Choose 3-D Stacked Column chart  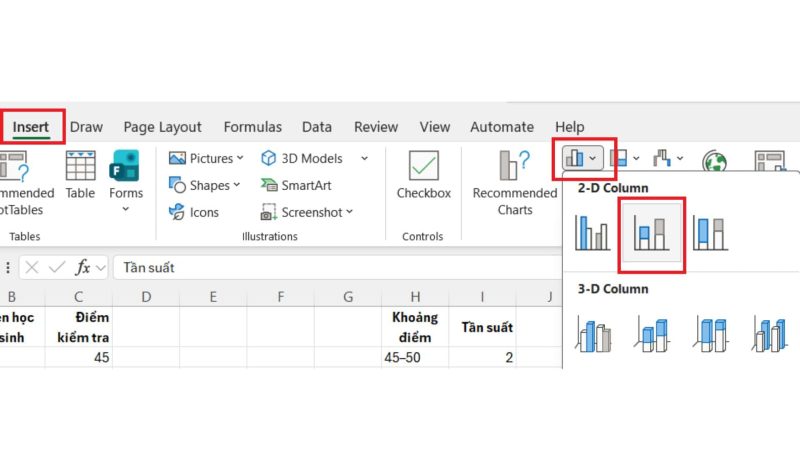tap(652, 335)
